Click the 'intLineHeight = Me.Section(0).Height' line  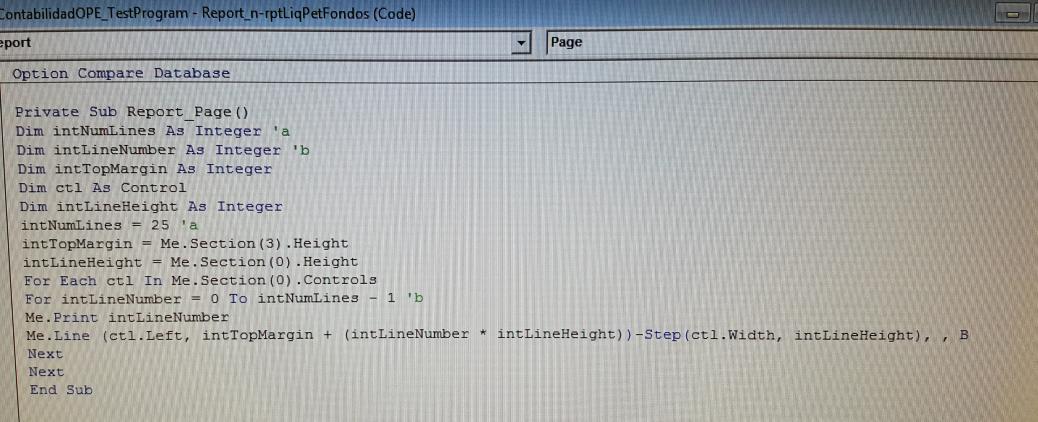click(191, 262)
